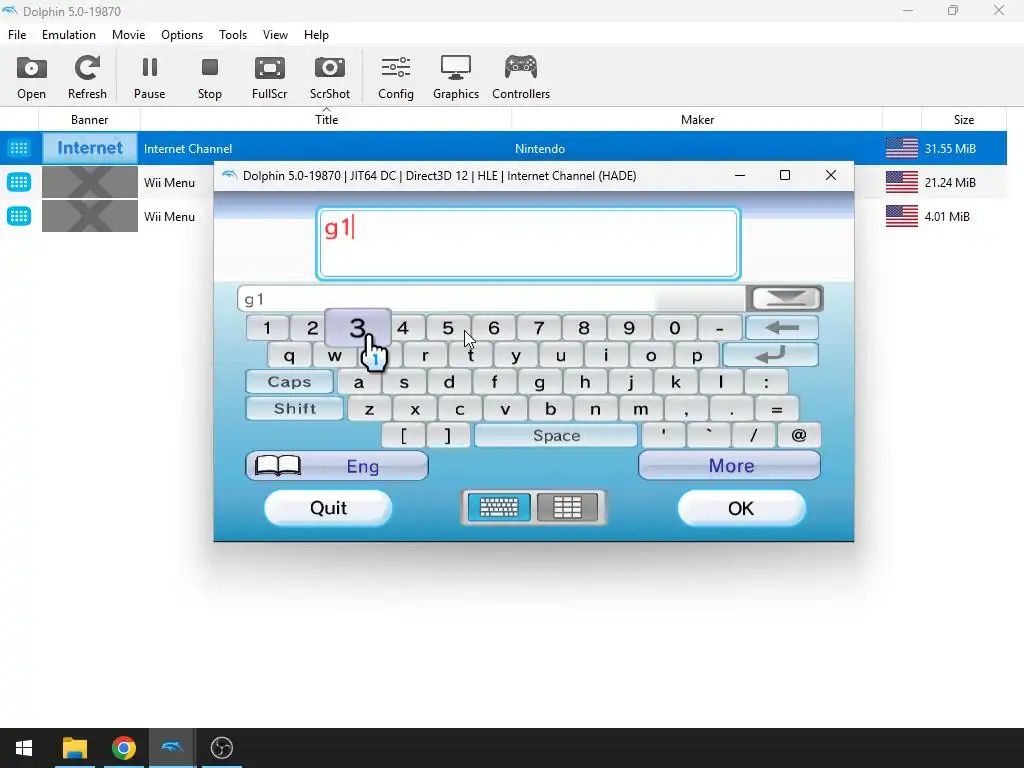Click the m letter key

(641, 409)
